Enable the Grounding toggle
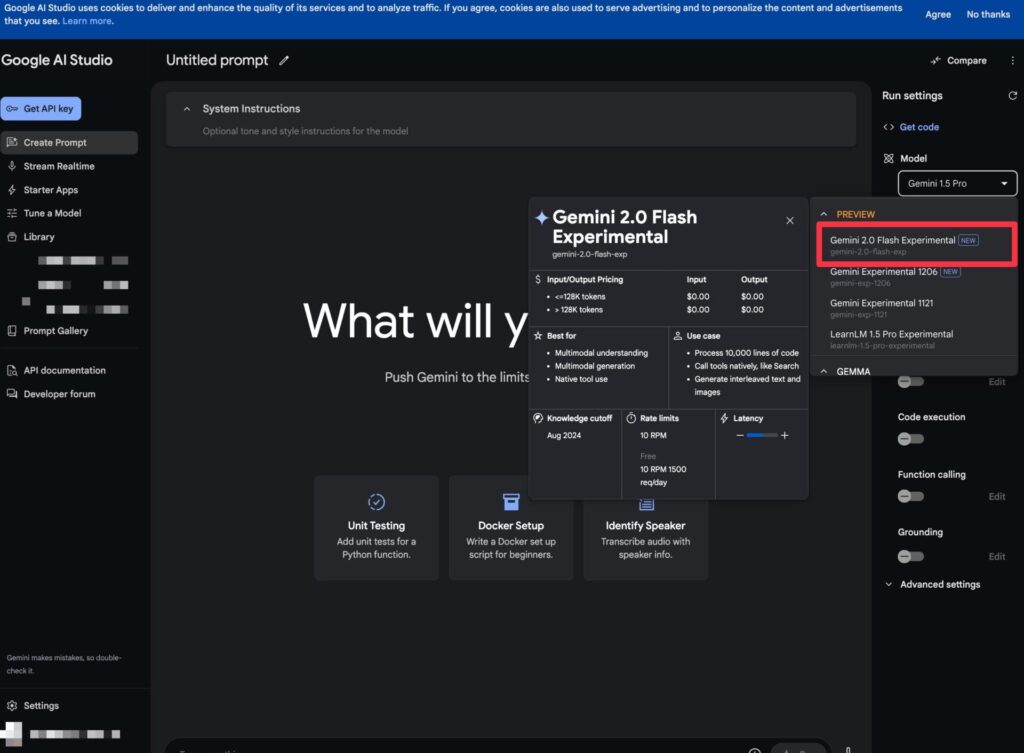 coord(910,556)
